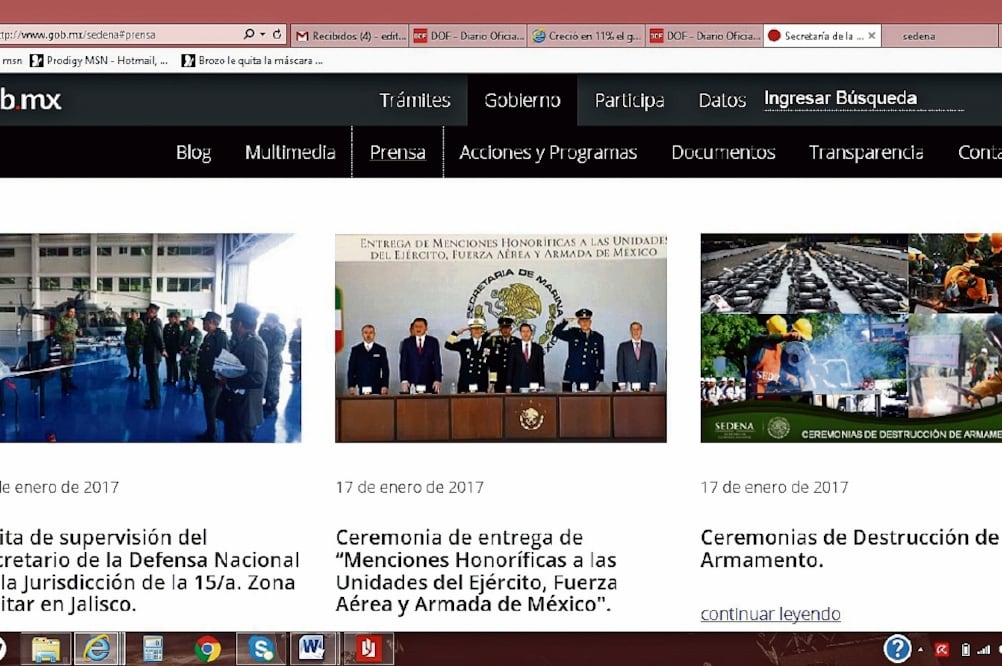Open Adobe Reader from the taskbar
1002x666 pixels.
point(368,648)
